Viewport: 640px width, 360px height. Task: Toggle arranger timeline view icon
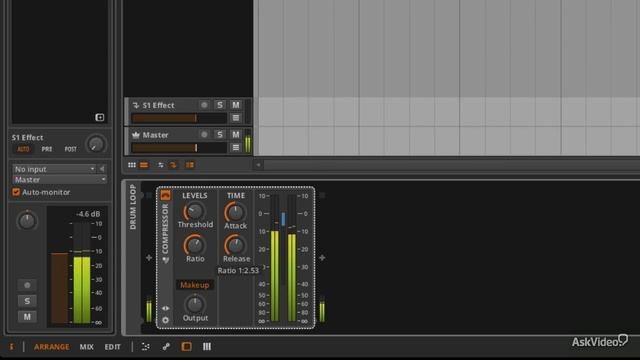pos(144,165)
